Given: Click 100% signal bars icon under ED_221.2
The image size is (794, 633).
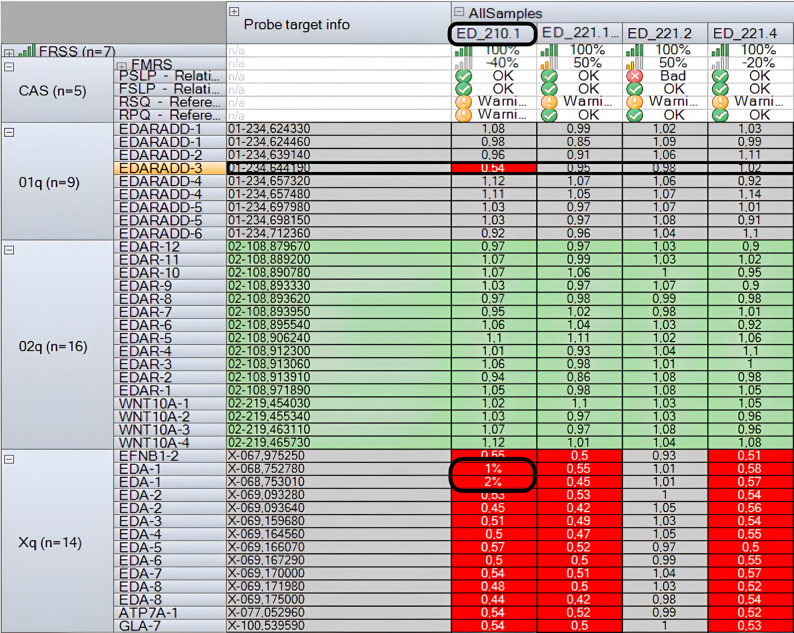Looking at the screenshot, I should point(636,50).
